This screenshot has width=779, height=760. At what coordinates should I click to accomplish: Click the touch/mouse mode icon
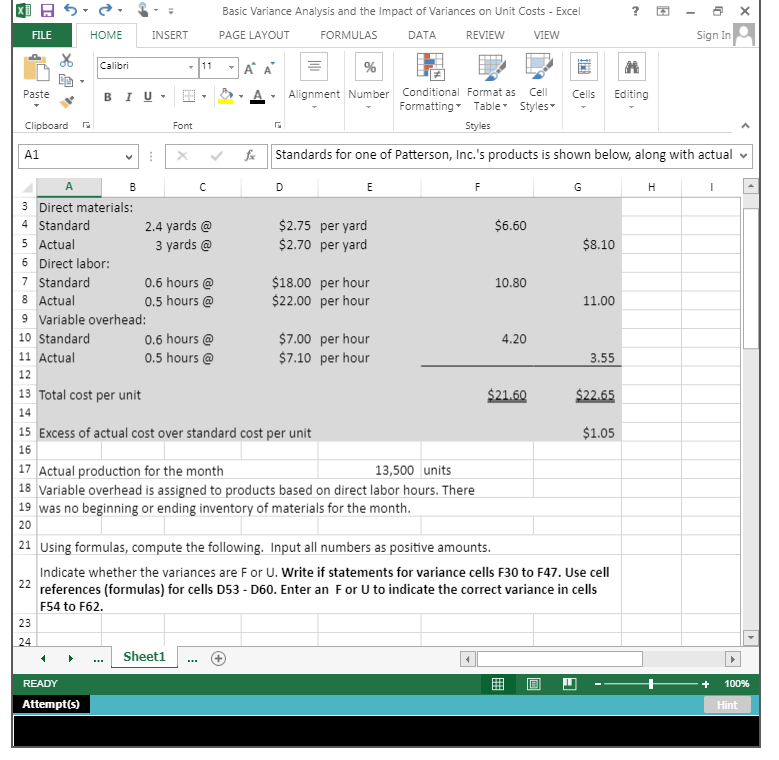coord(143,10)
